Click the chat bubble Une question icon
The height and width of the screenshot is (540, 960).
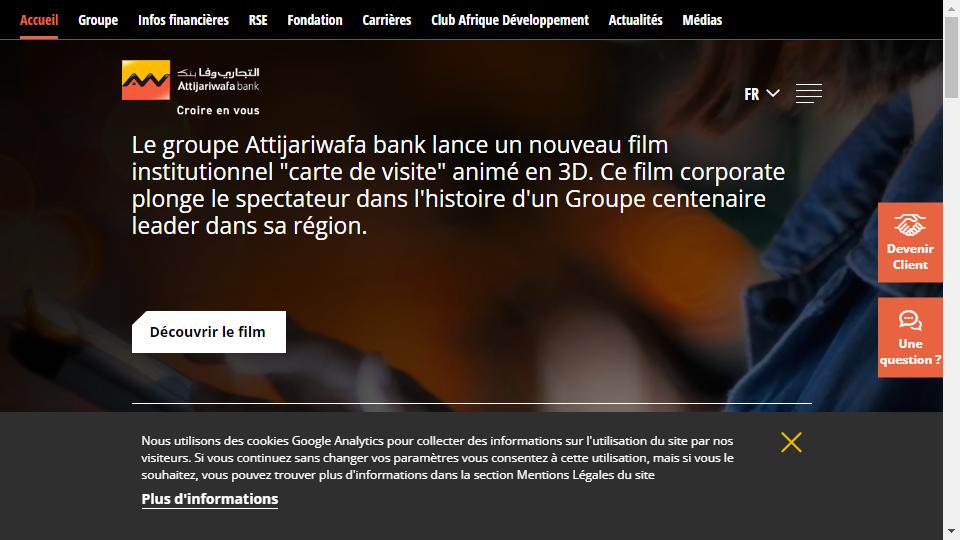coord(910,320)
